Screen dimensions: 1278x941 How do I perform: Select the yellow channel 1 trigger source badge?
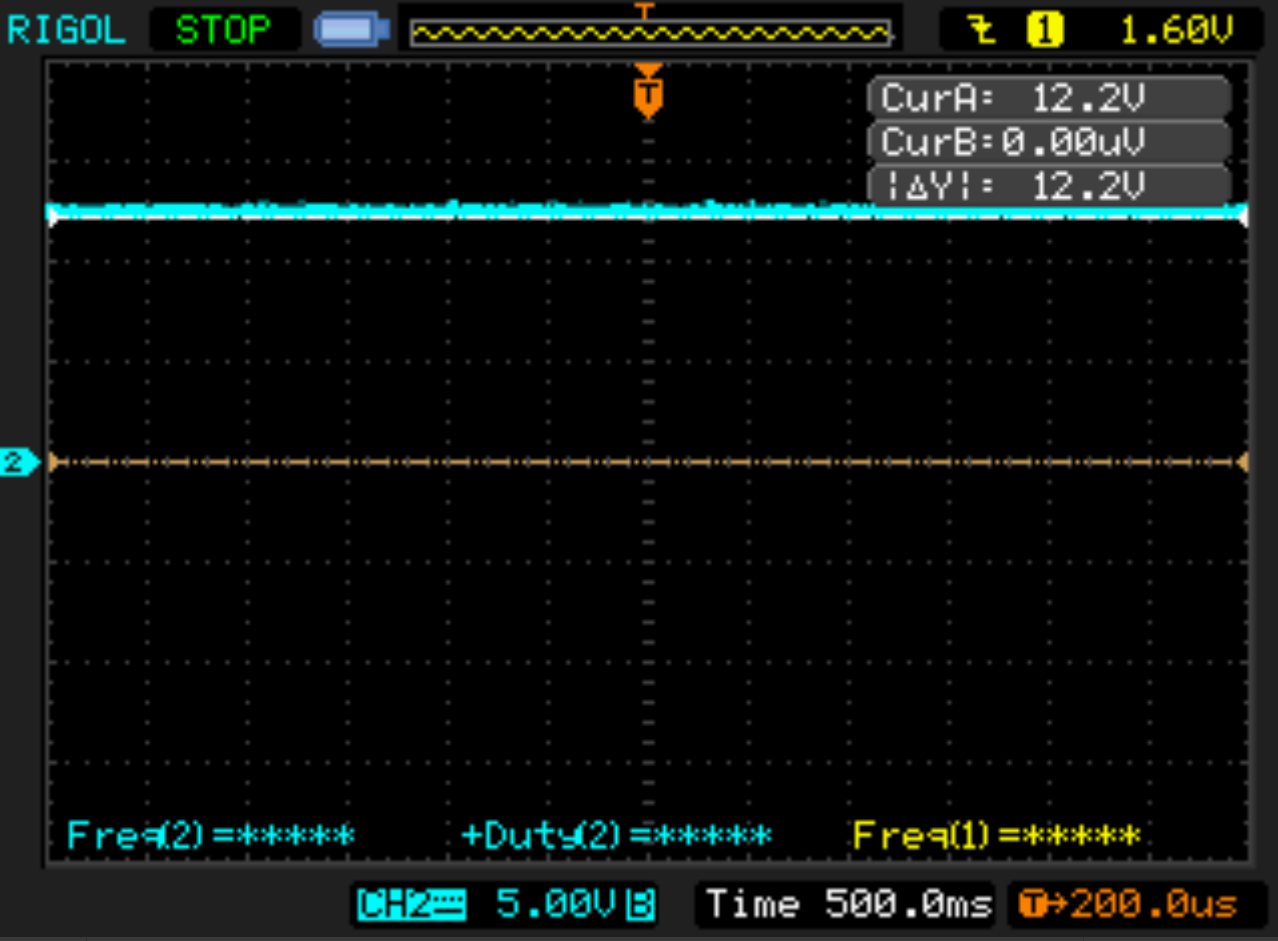tap(1044, 32)
